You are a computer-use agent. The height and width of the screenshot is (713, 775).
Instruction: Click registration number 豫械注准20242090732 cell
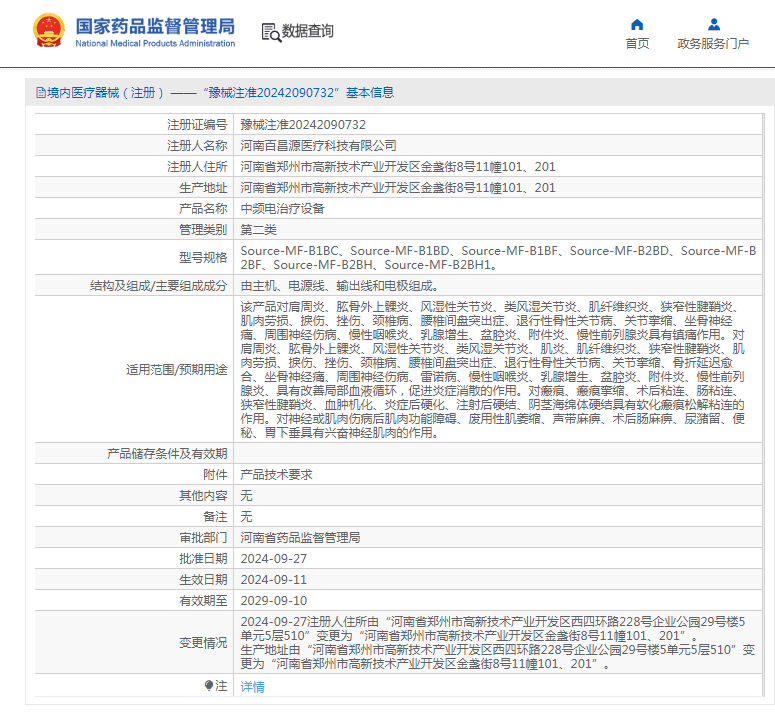point(303,125)
